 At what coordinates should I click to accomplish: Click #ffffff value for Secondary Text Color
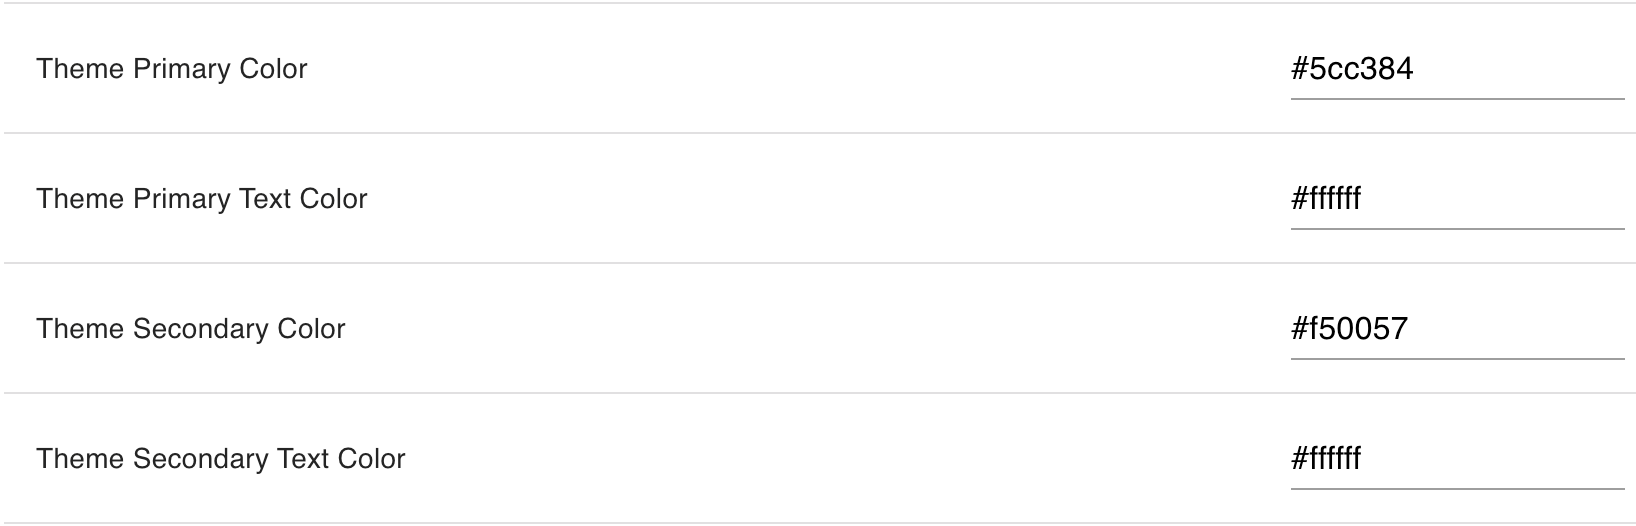[1326, 459]
